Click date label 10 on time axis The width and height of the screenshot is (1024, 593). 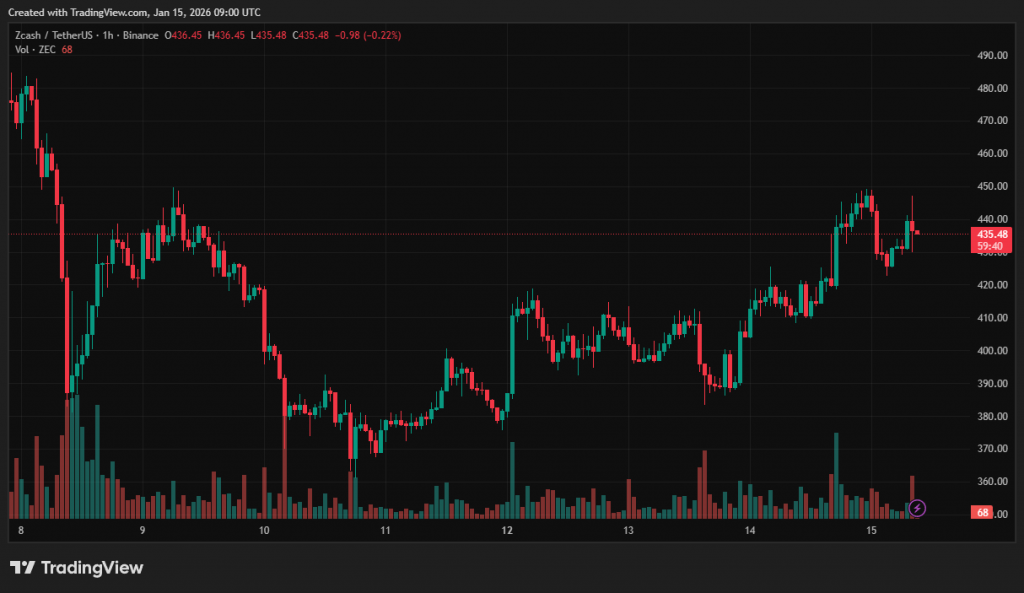pyautogui.click(x=264, y=531)
